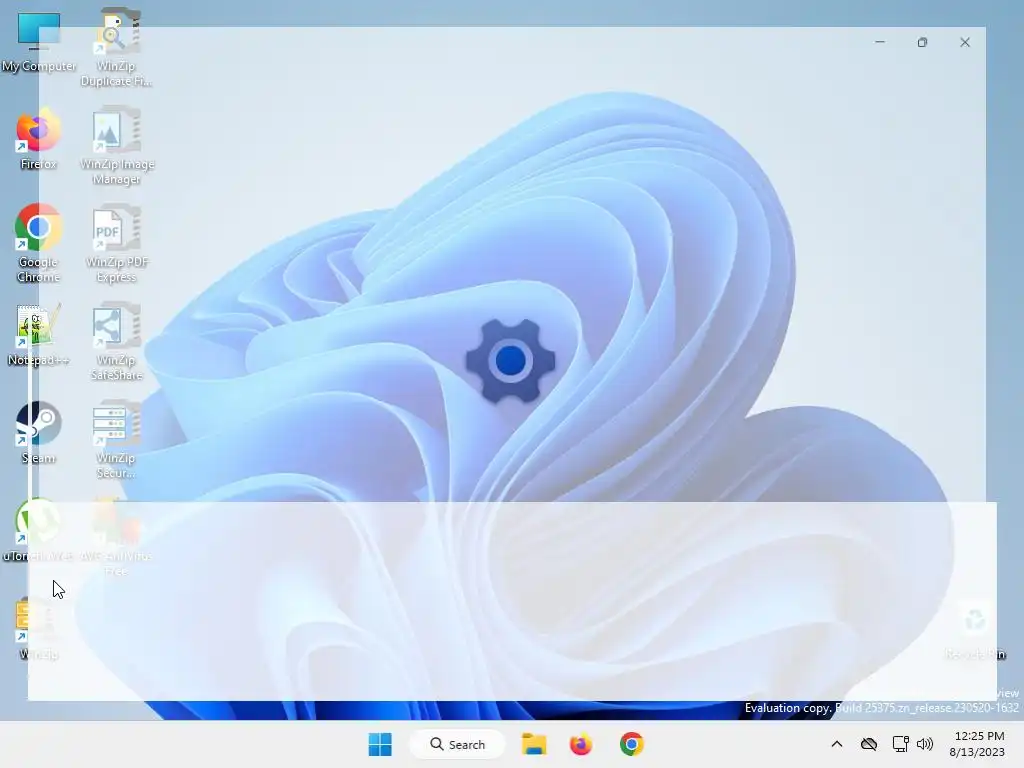This screenshot has height=768, width=1024.
Task: Select the WinZip SafeShare shortcut
Action: point(116,341)
